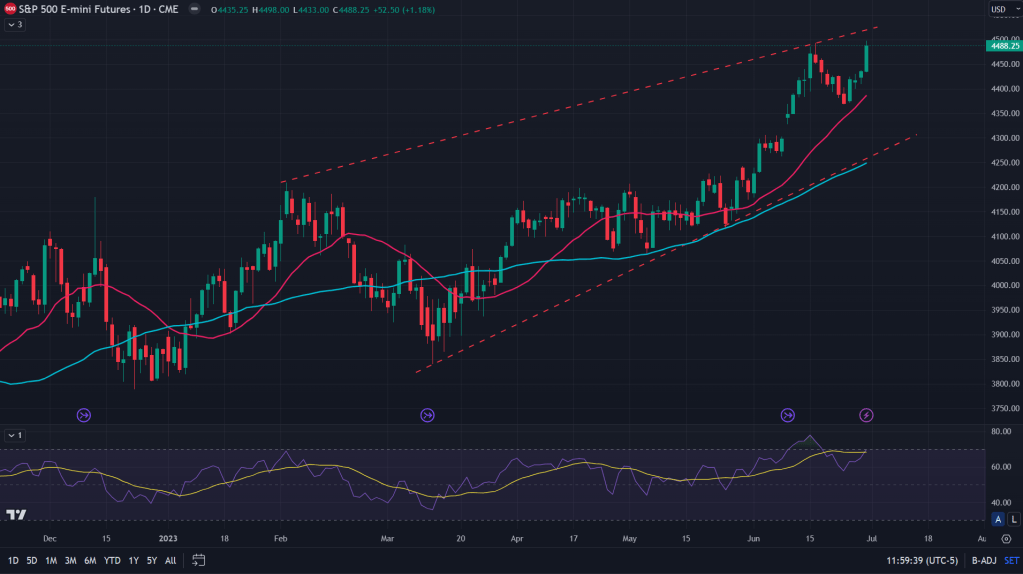Click the TradingView logo on the chart
Screen dimensions: 1023x574
16,515
